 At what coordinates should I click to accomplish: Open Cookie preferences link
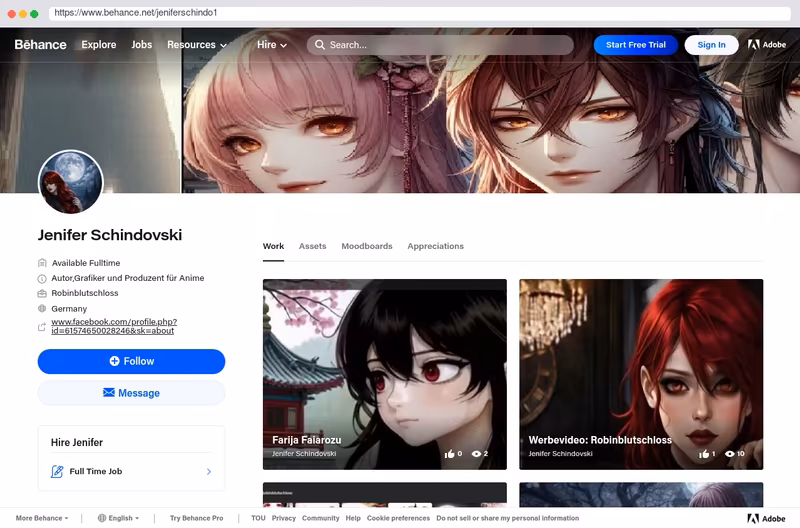(x=398, y=518)
